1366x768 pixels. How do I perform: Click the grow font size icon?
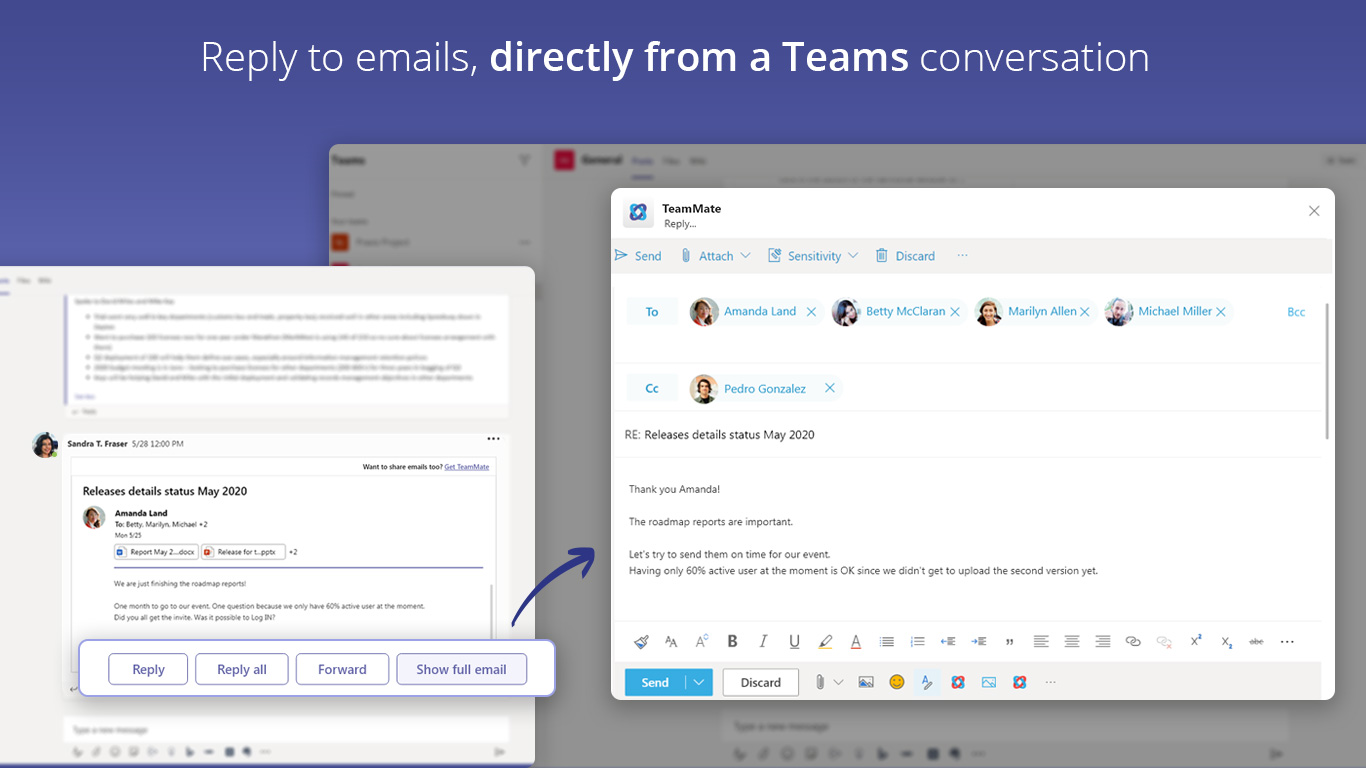pyautogui.click(x=702, y=641)
